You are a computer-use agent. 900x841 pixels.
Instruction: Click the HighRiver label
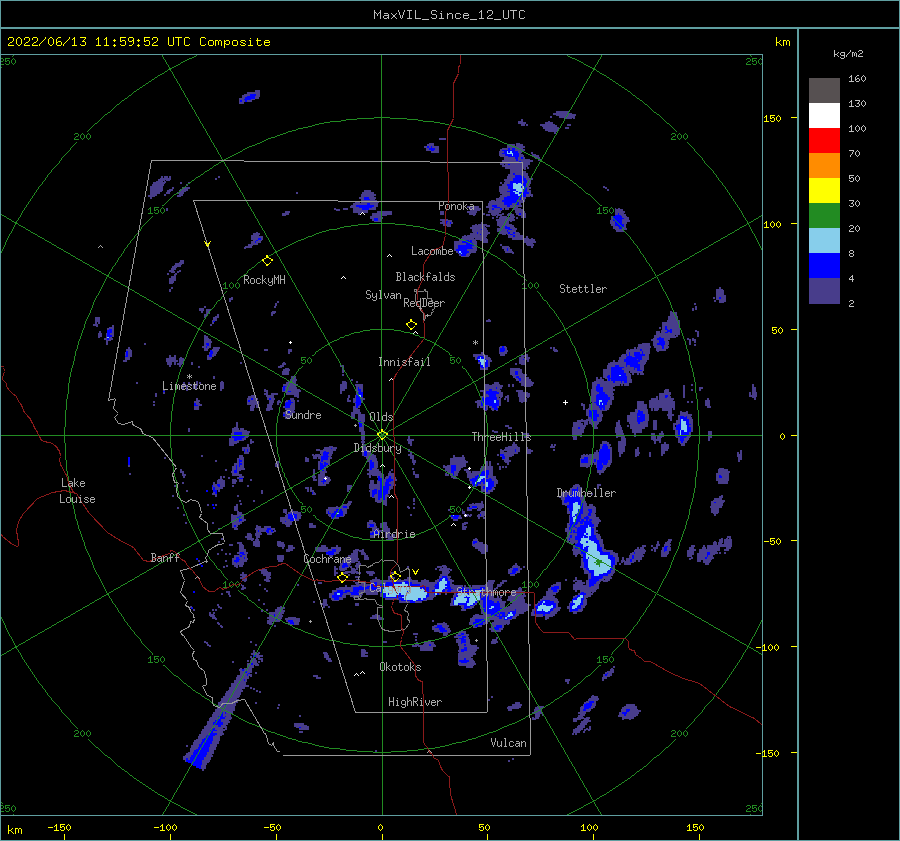(x=415, y=702)
